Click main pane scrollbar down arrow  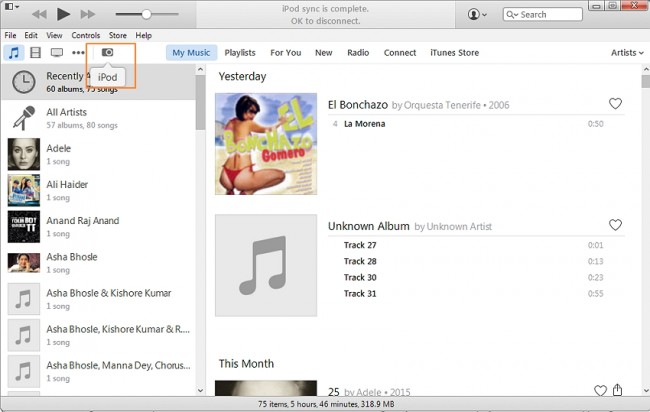coord(645,390)
